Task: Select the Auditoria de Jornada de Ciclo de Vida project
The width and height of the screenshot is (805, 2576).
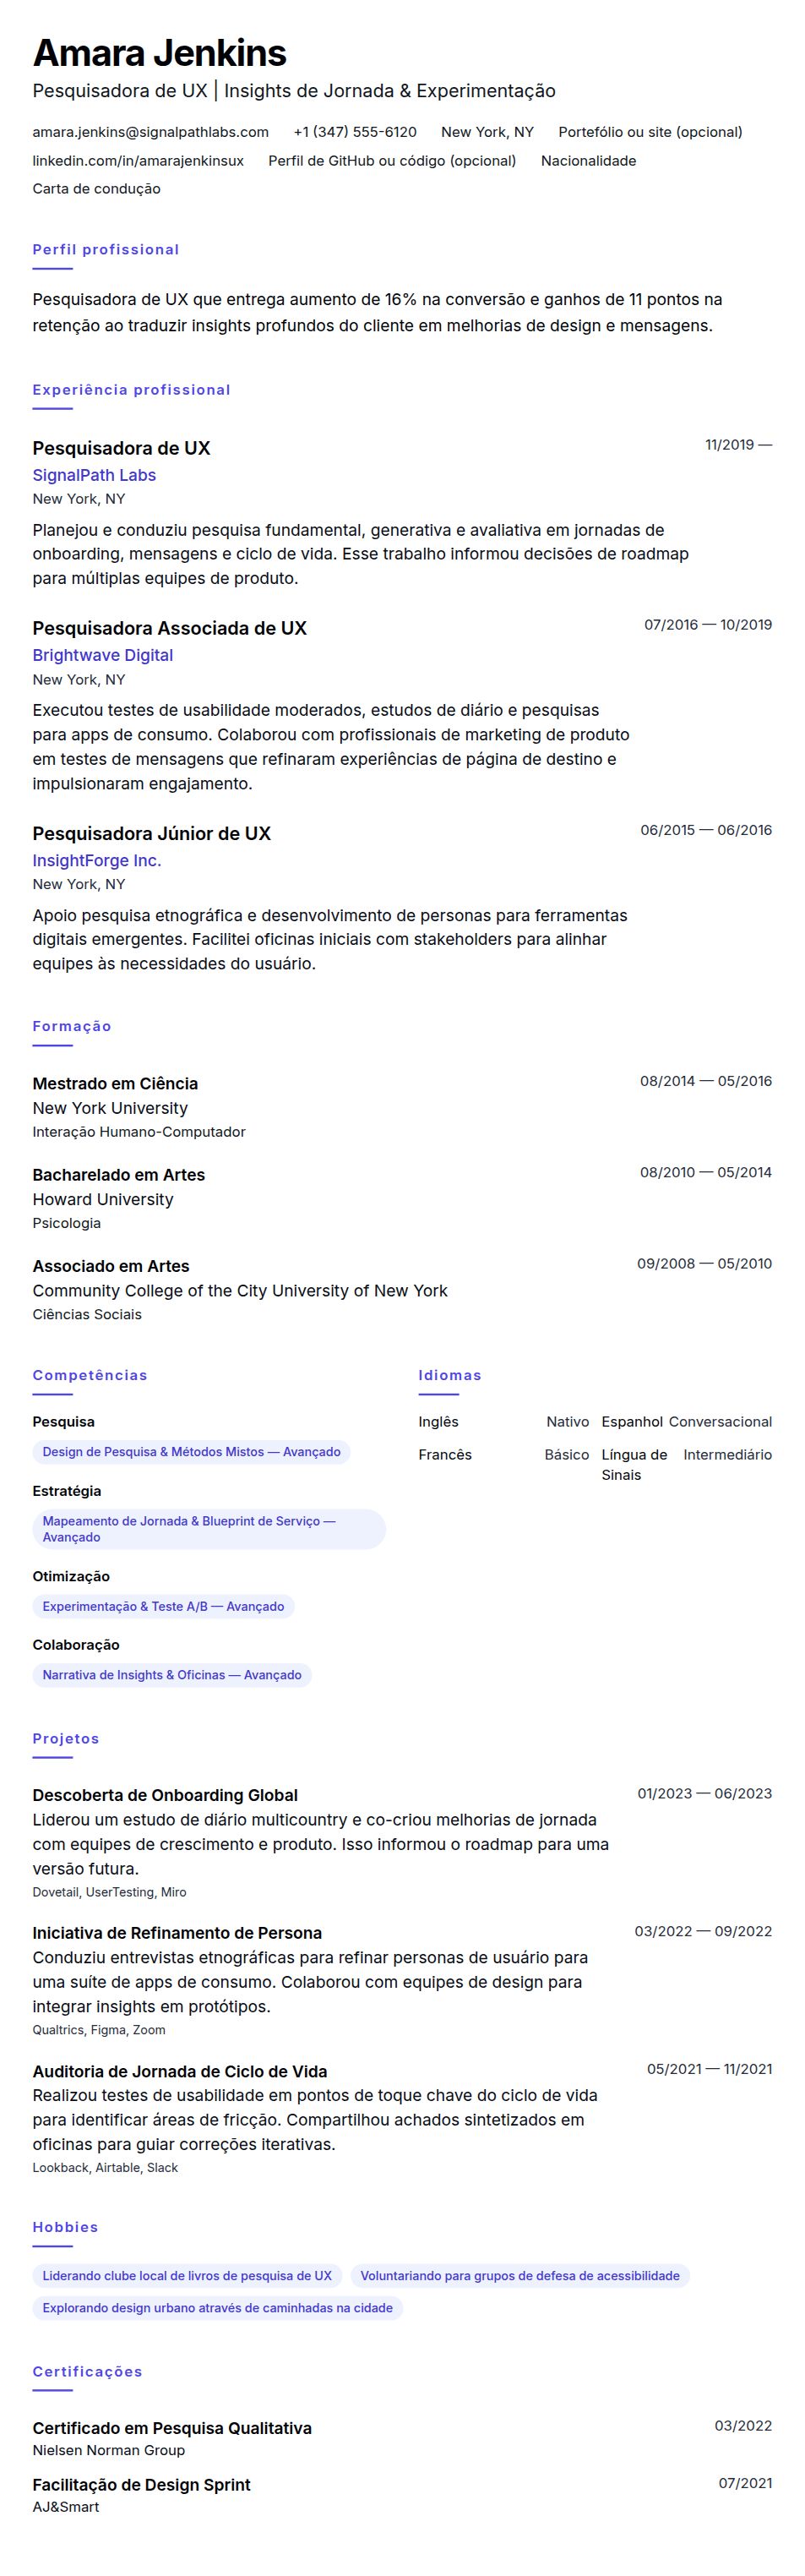Action: click(180, 2072)
